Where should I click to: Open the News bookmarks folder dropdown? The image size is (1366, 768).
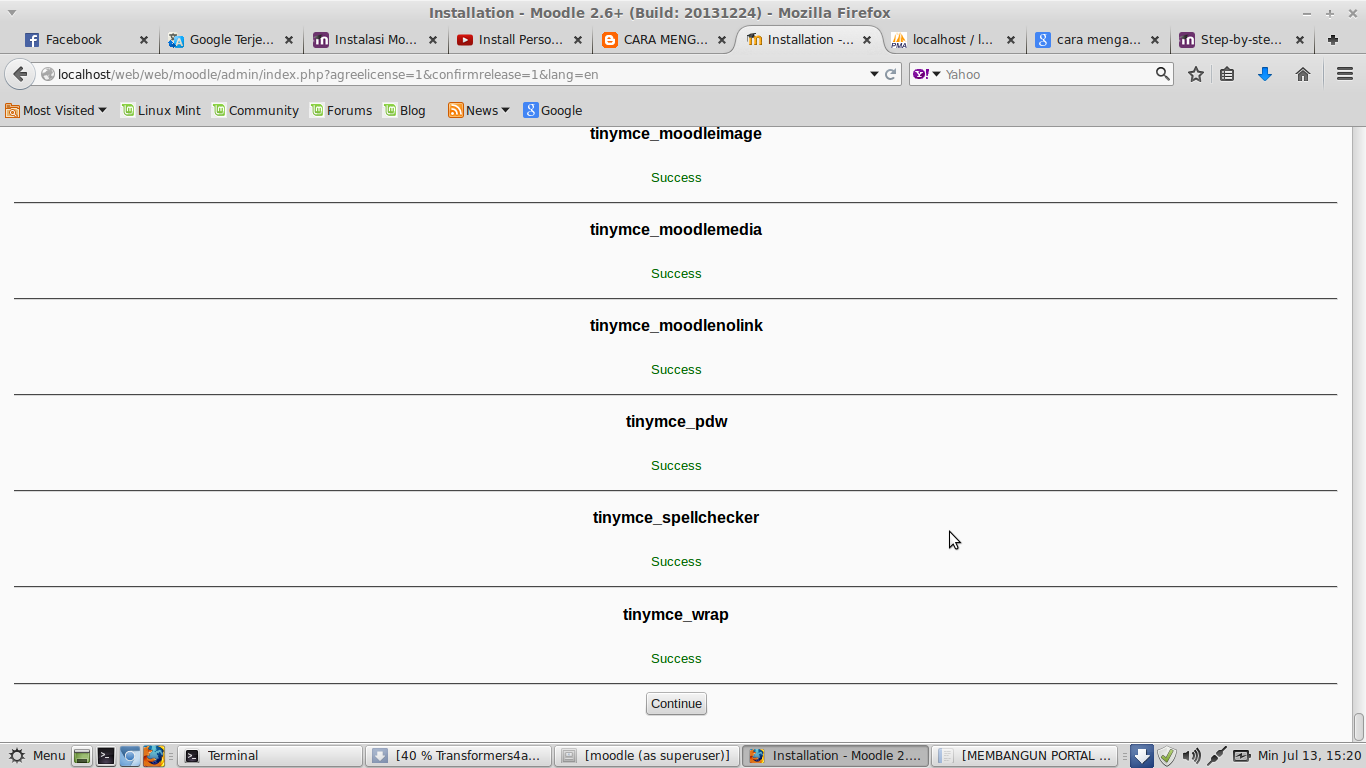coord(479,110)
